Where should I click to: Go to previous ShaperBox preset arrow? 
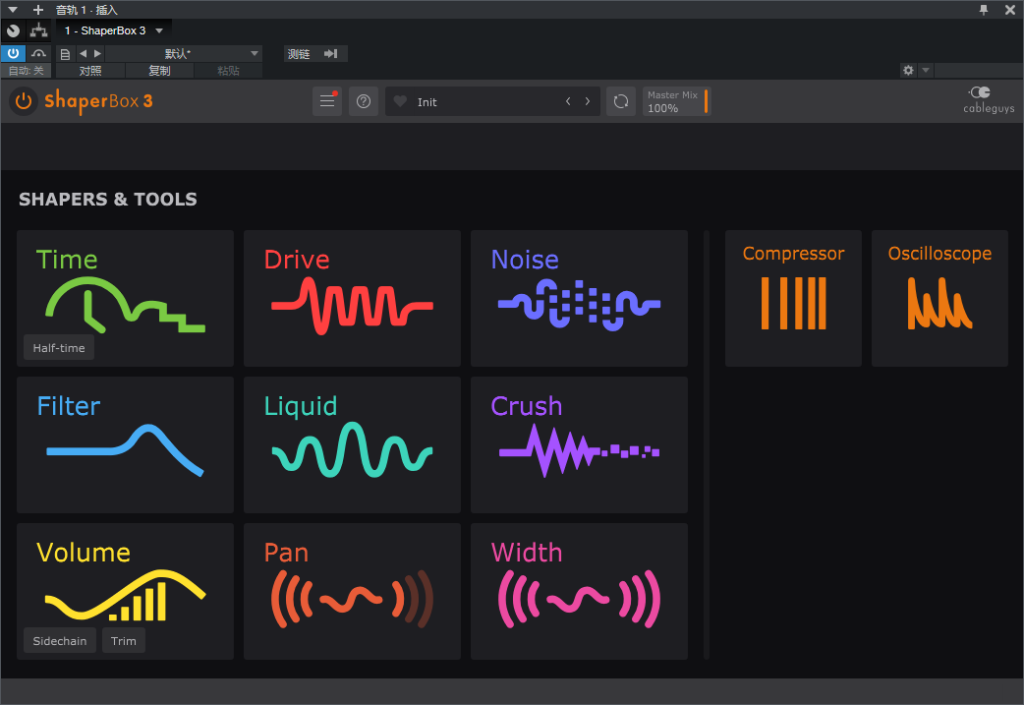pyautogui.click(x=568, y=101)
